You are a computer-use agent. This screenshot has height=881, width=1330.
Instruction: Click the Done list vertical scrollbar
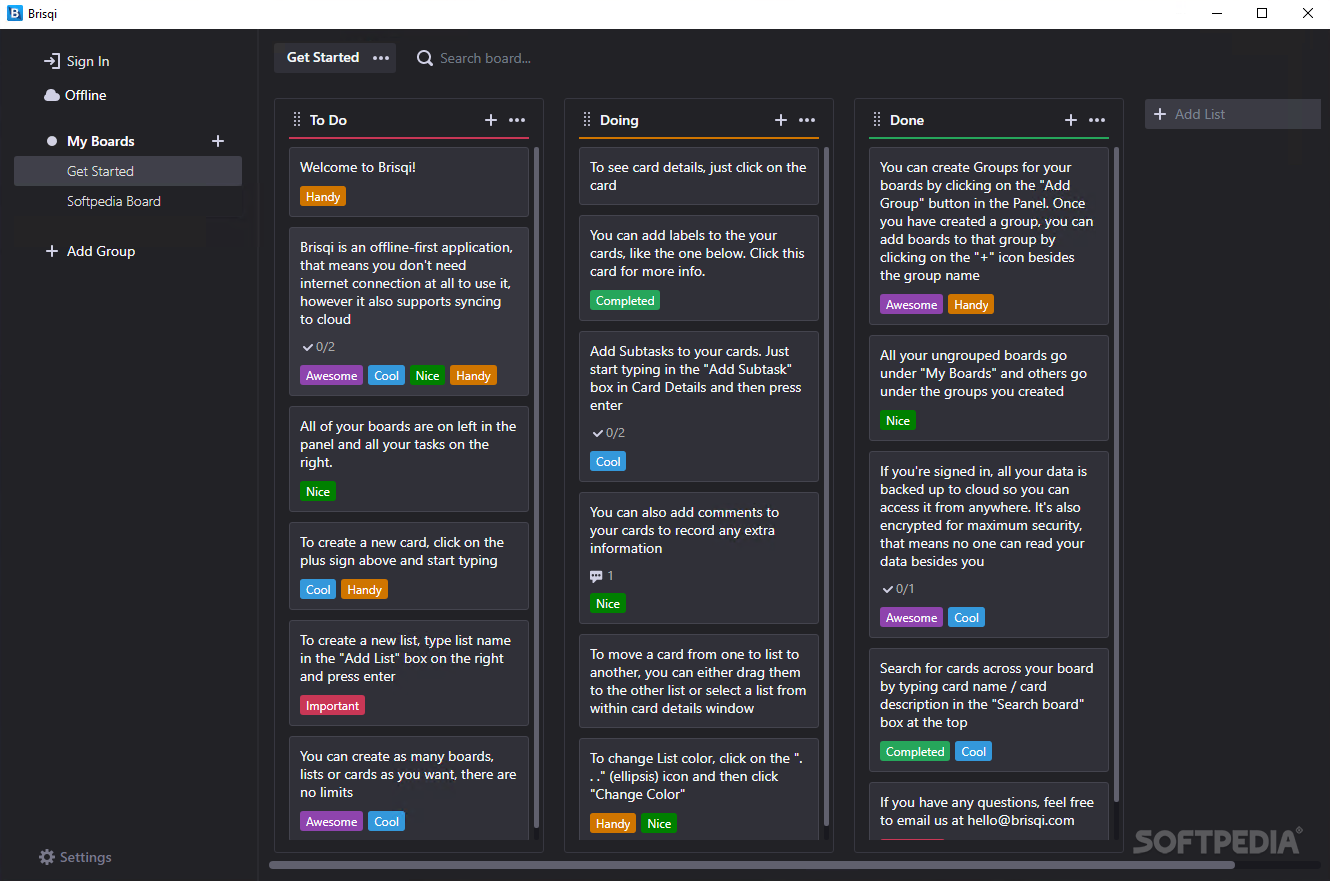1117,475
